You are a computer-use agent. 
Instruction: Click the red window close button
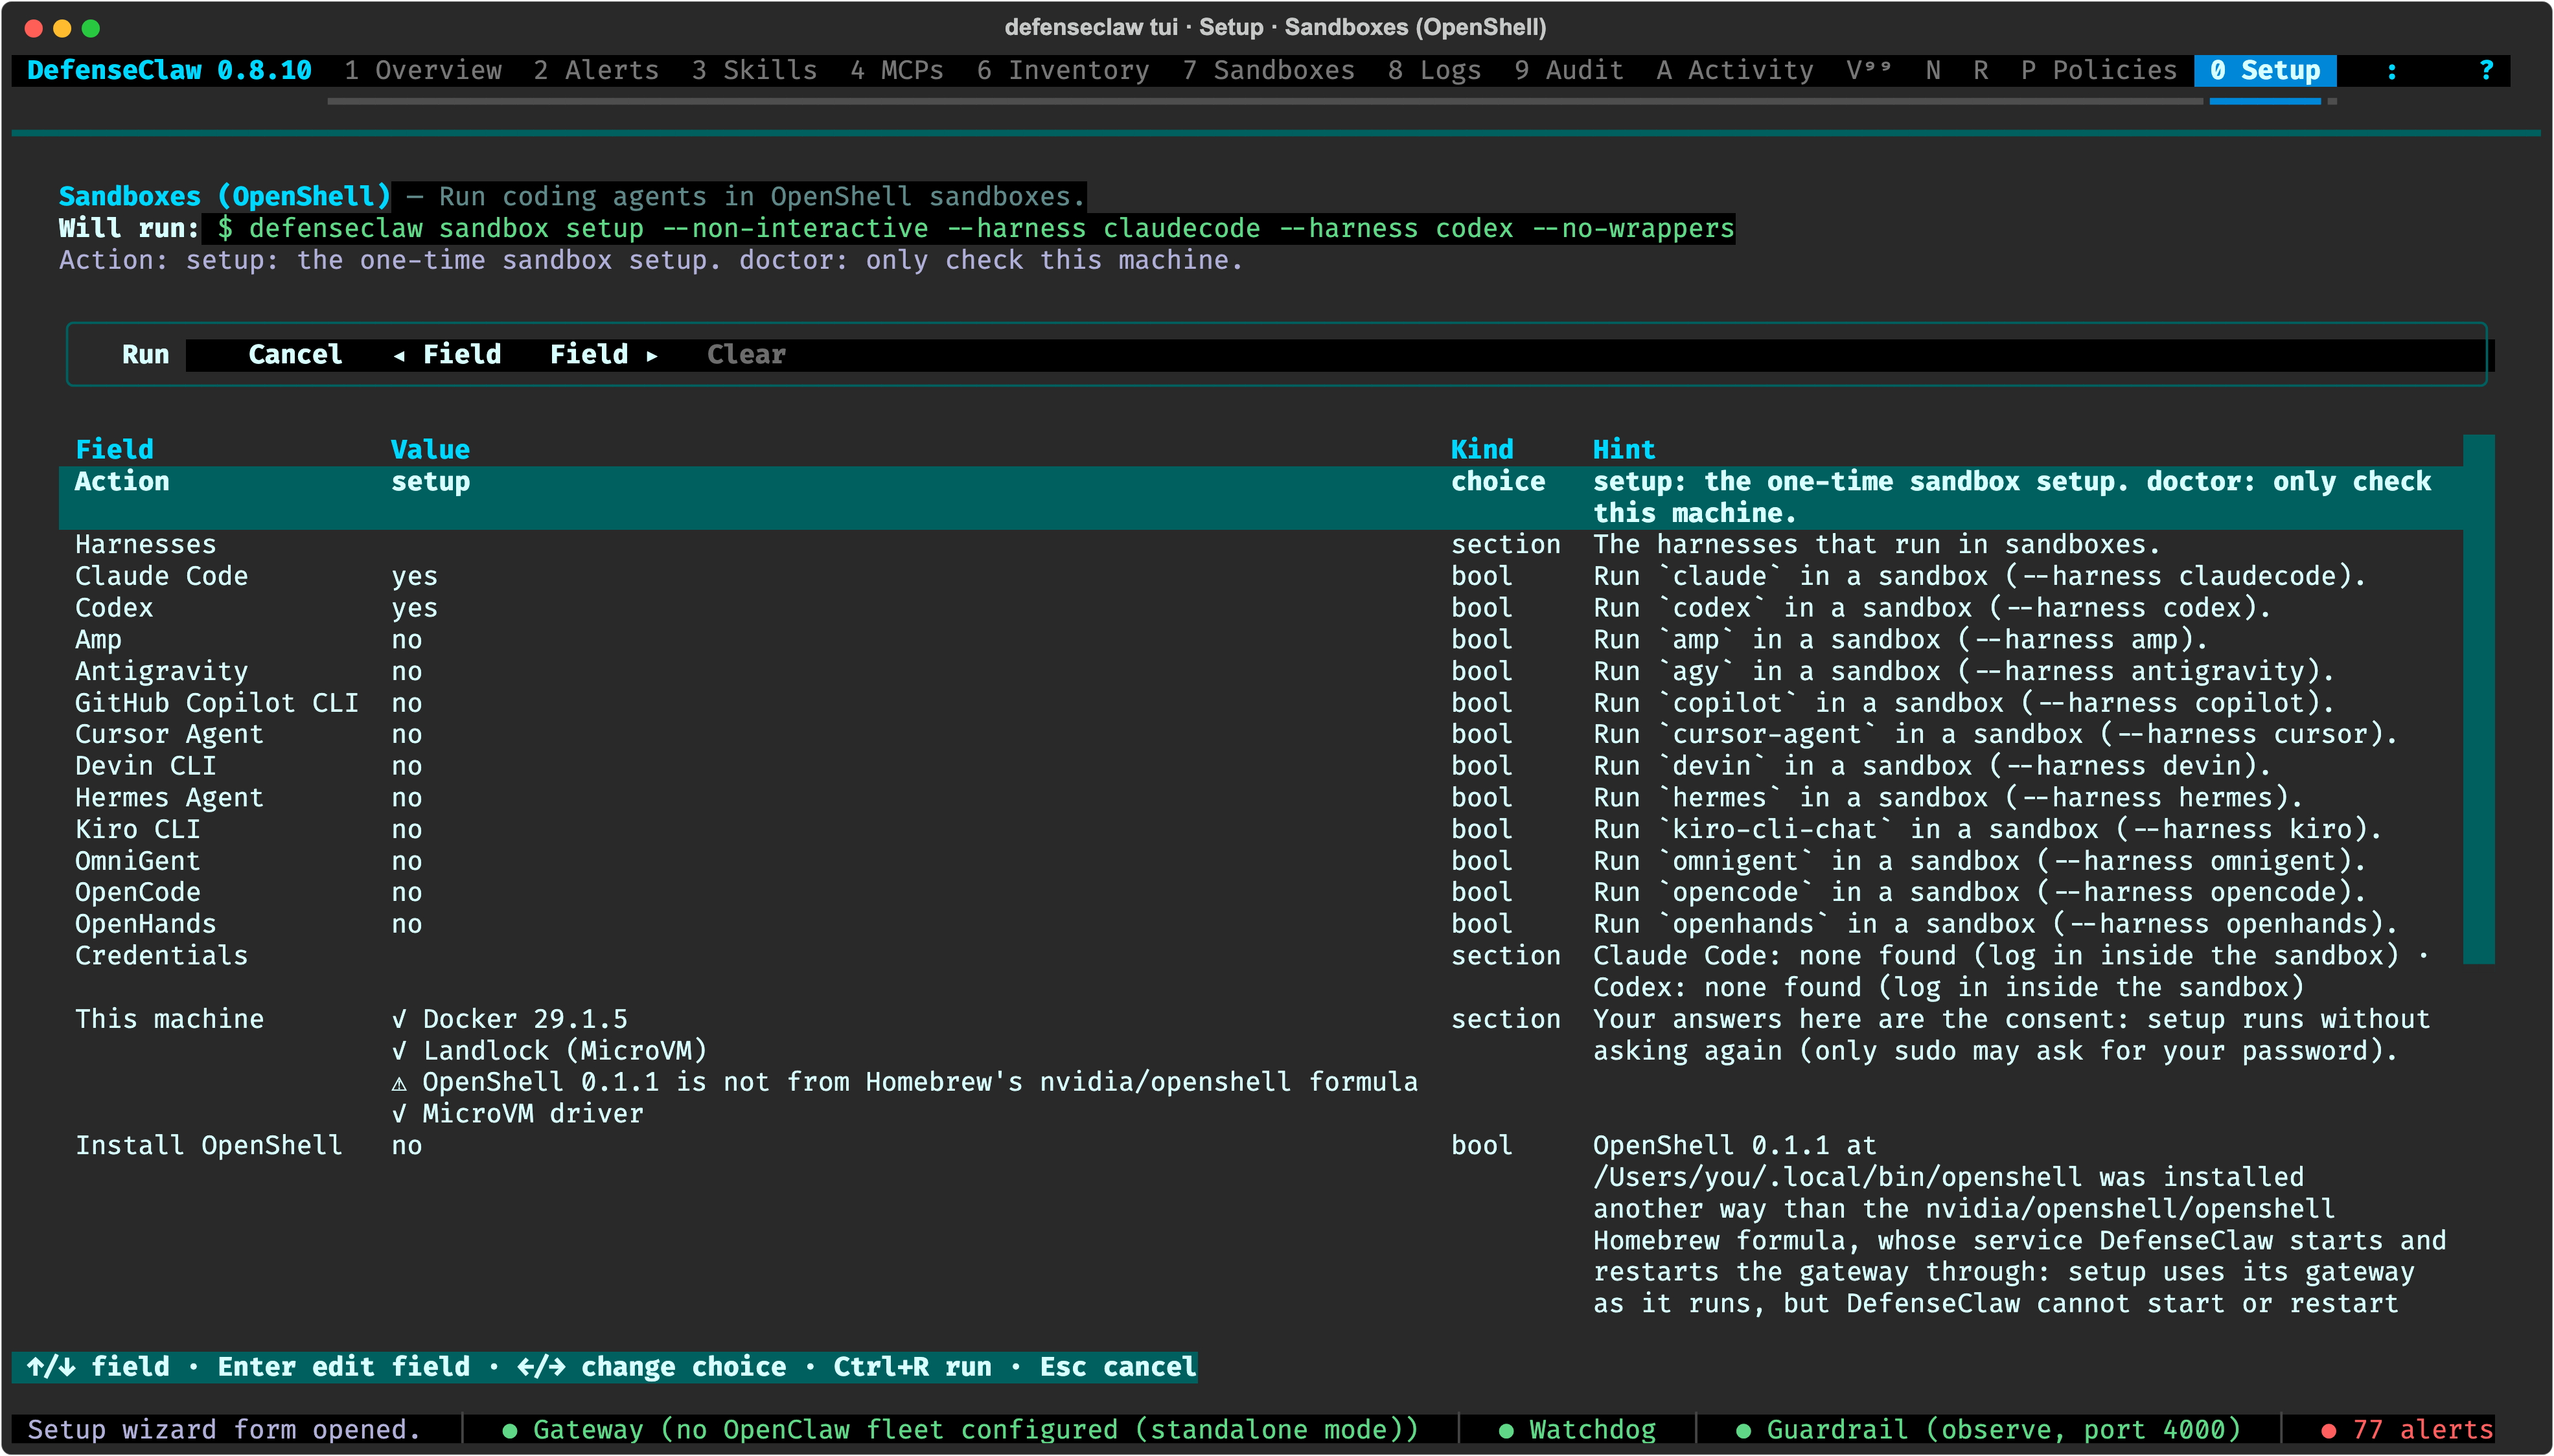[x=33, y=28]
